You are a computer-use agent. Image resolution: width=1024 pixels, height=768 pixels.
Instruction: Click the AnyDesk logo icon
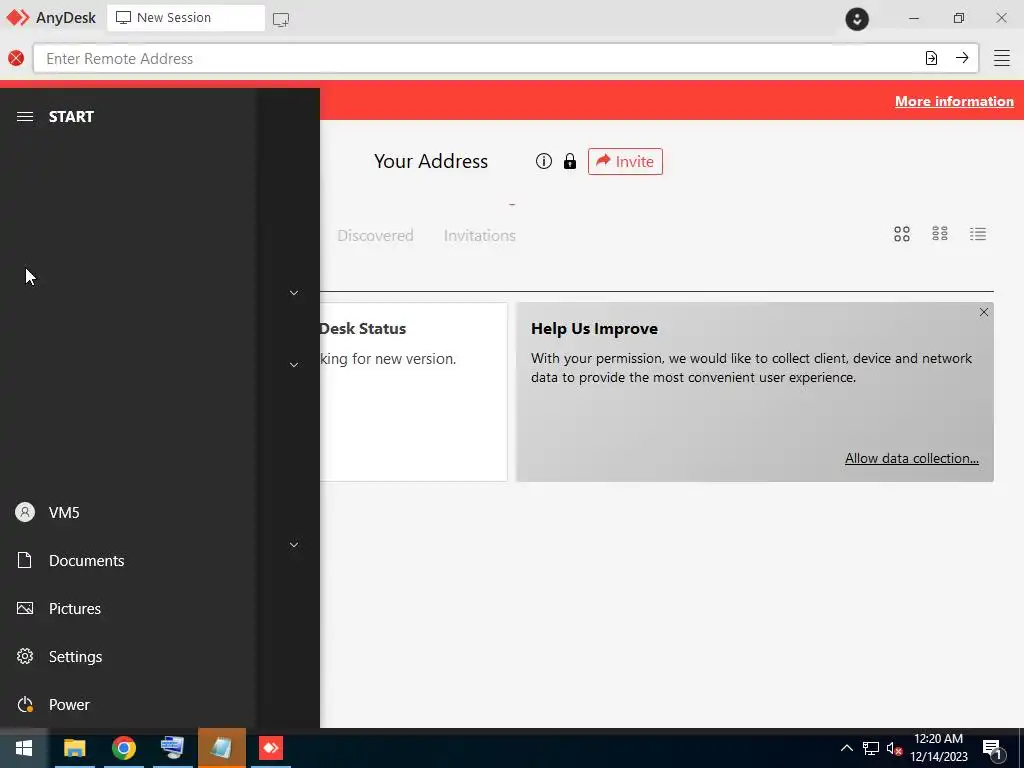(x=18, y=18)
